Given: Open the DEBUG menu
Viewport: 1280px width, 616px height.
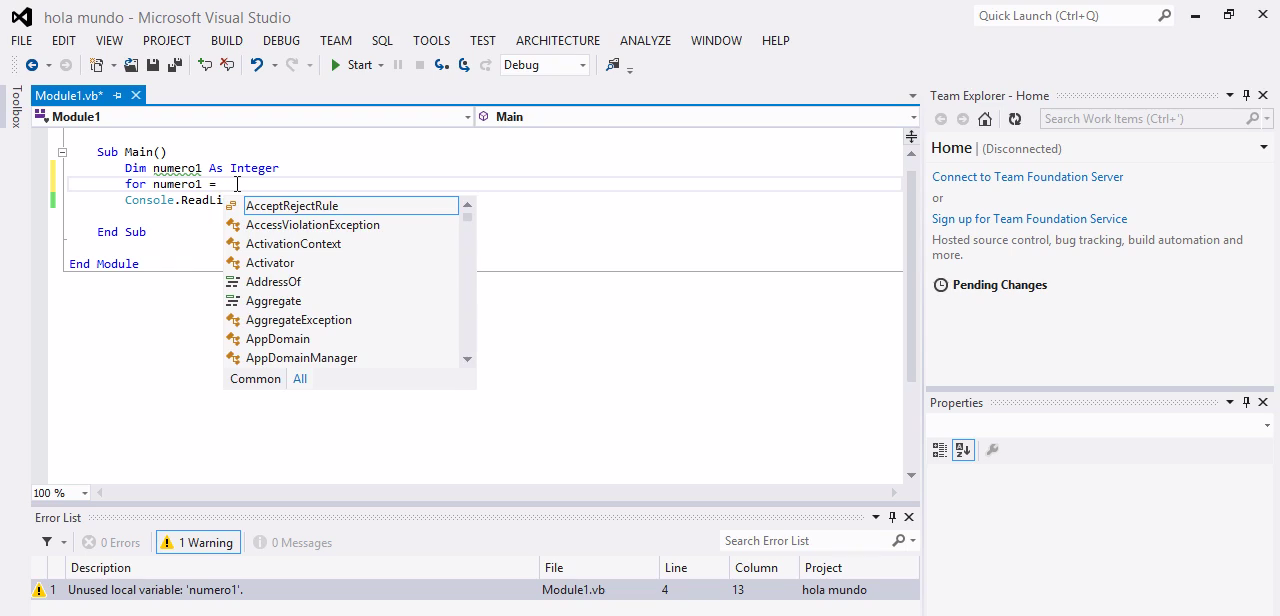Looking at the screenshot, I should point(281,41).
